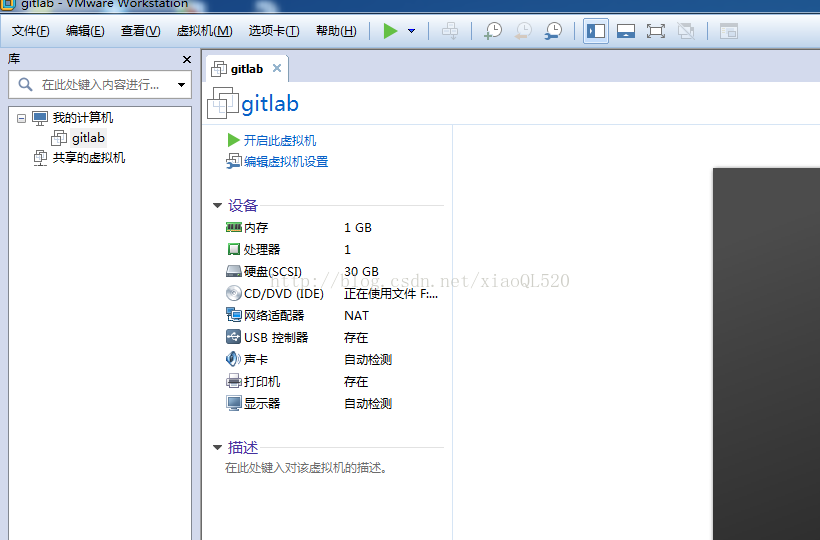Click the 硬盘(SCSI) hard disk row
The height and width of the screenshot is (540, 820).
(x=334, y=272)
